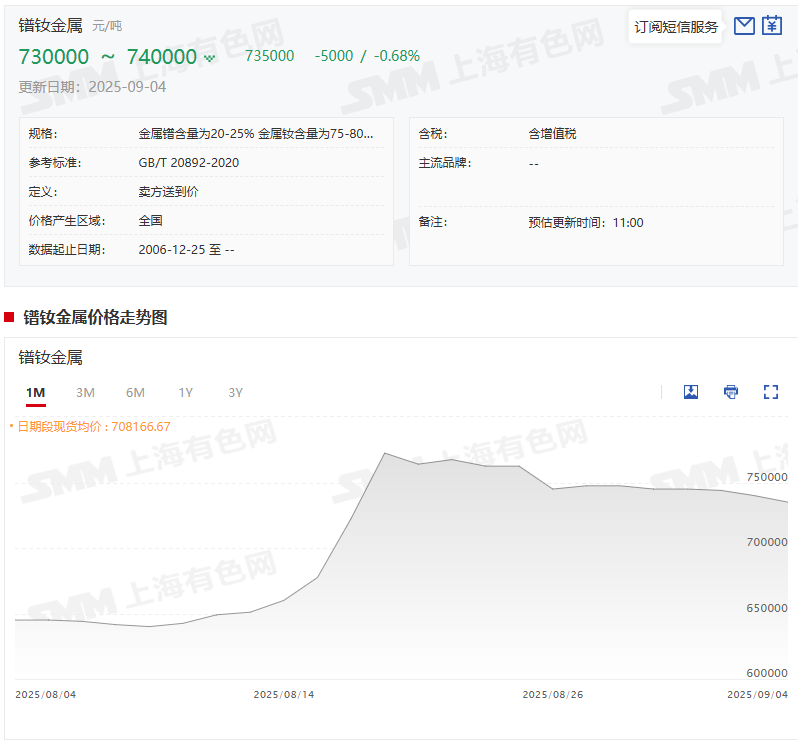Open the chart in fullscreen mode
The height and width of the screenshot is (744, 798).
[771, 392]
